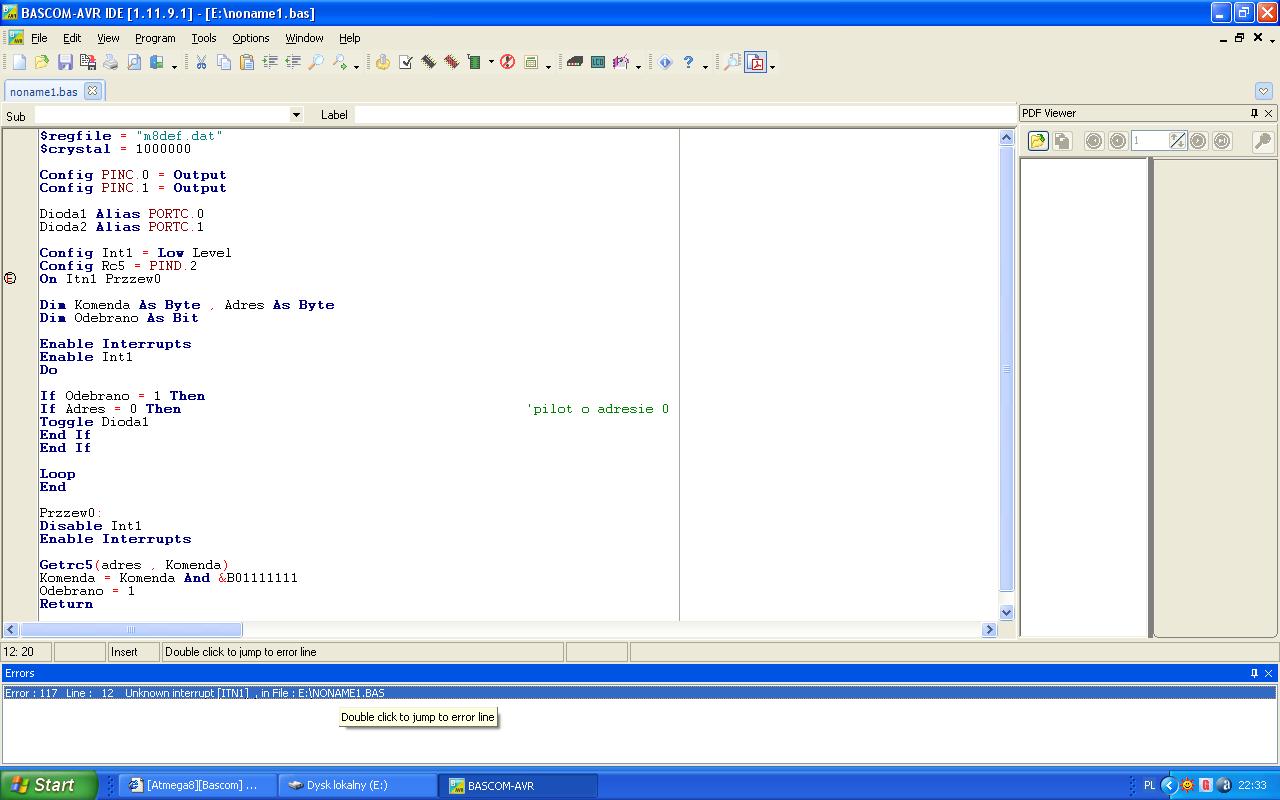Image resolution: width=1280 pixels, height=800 pixels.
Task: Pin the Errors panel
Action: (x=1254, y=673)
